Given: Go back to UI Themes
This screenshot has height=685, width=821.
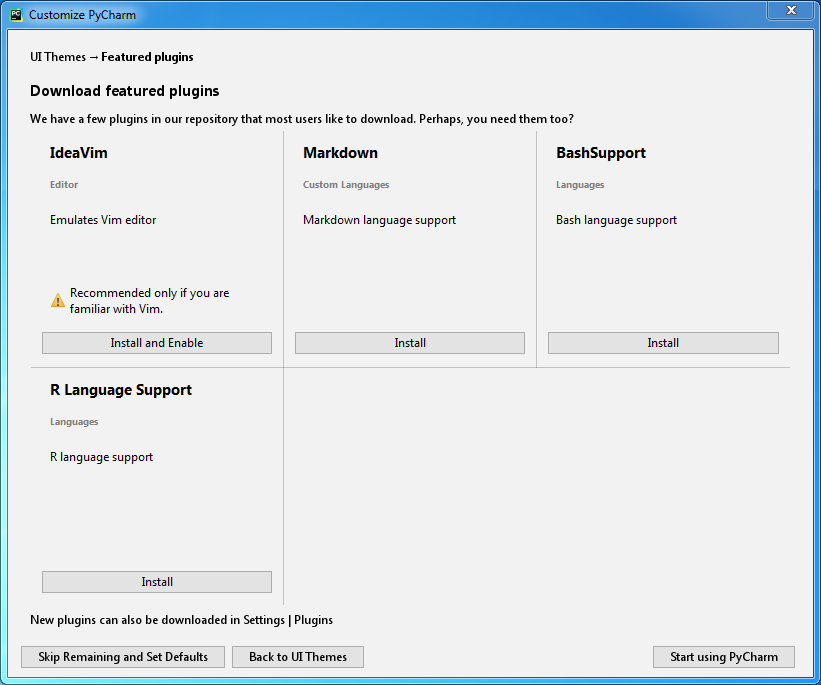Looking at the screenshot, I should [x=298, y=657].
